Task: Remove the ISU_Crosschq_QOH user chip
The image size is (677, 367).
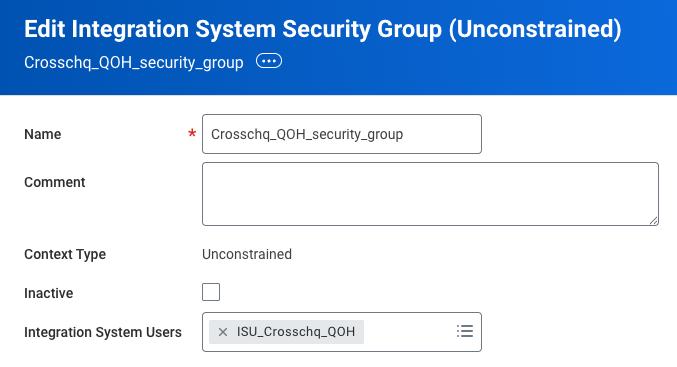Action: [x=223, y=332]
